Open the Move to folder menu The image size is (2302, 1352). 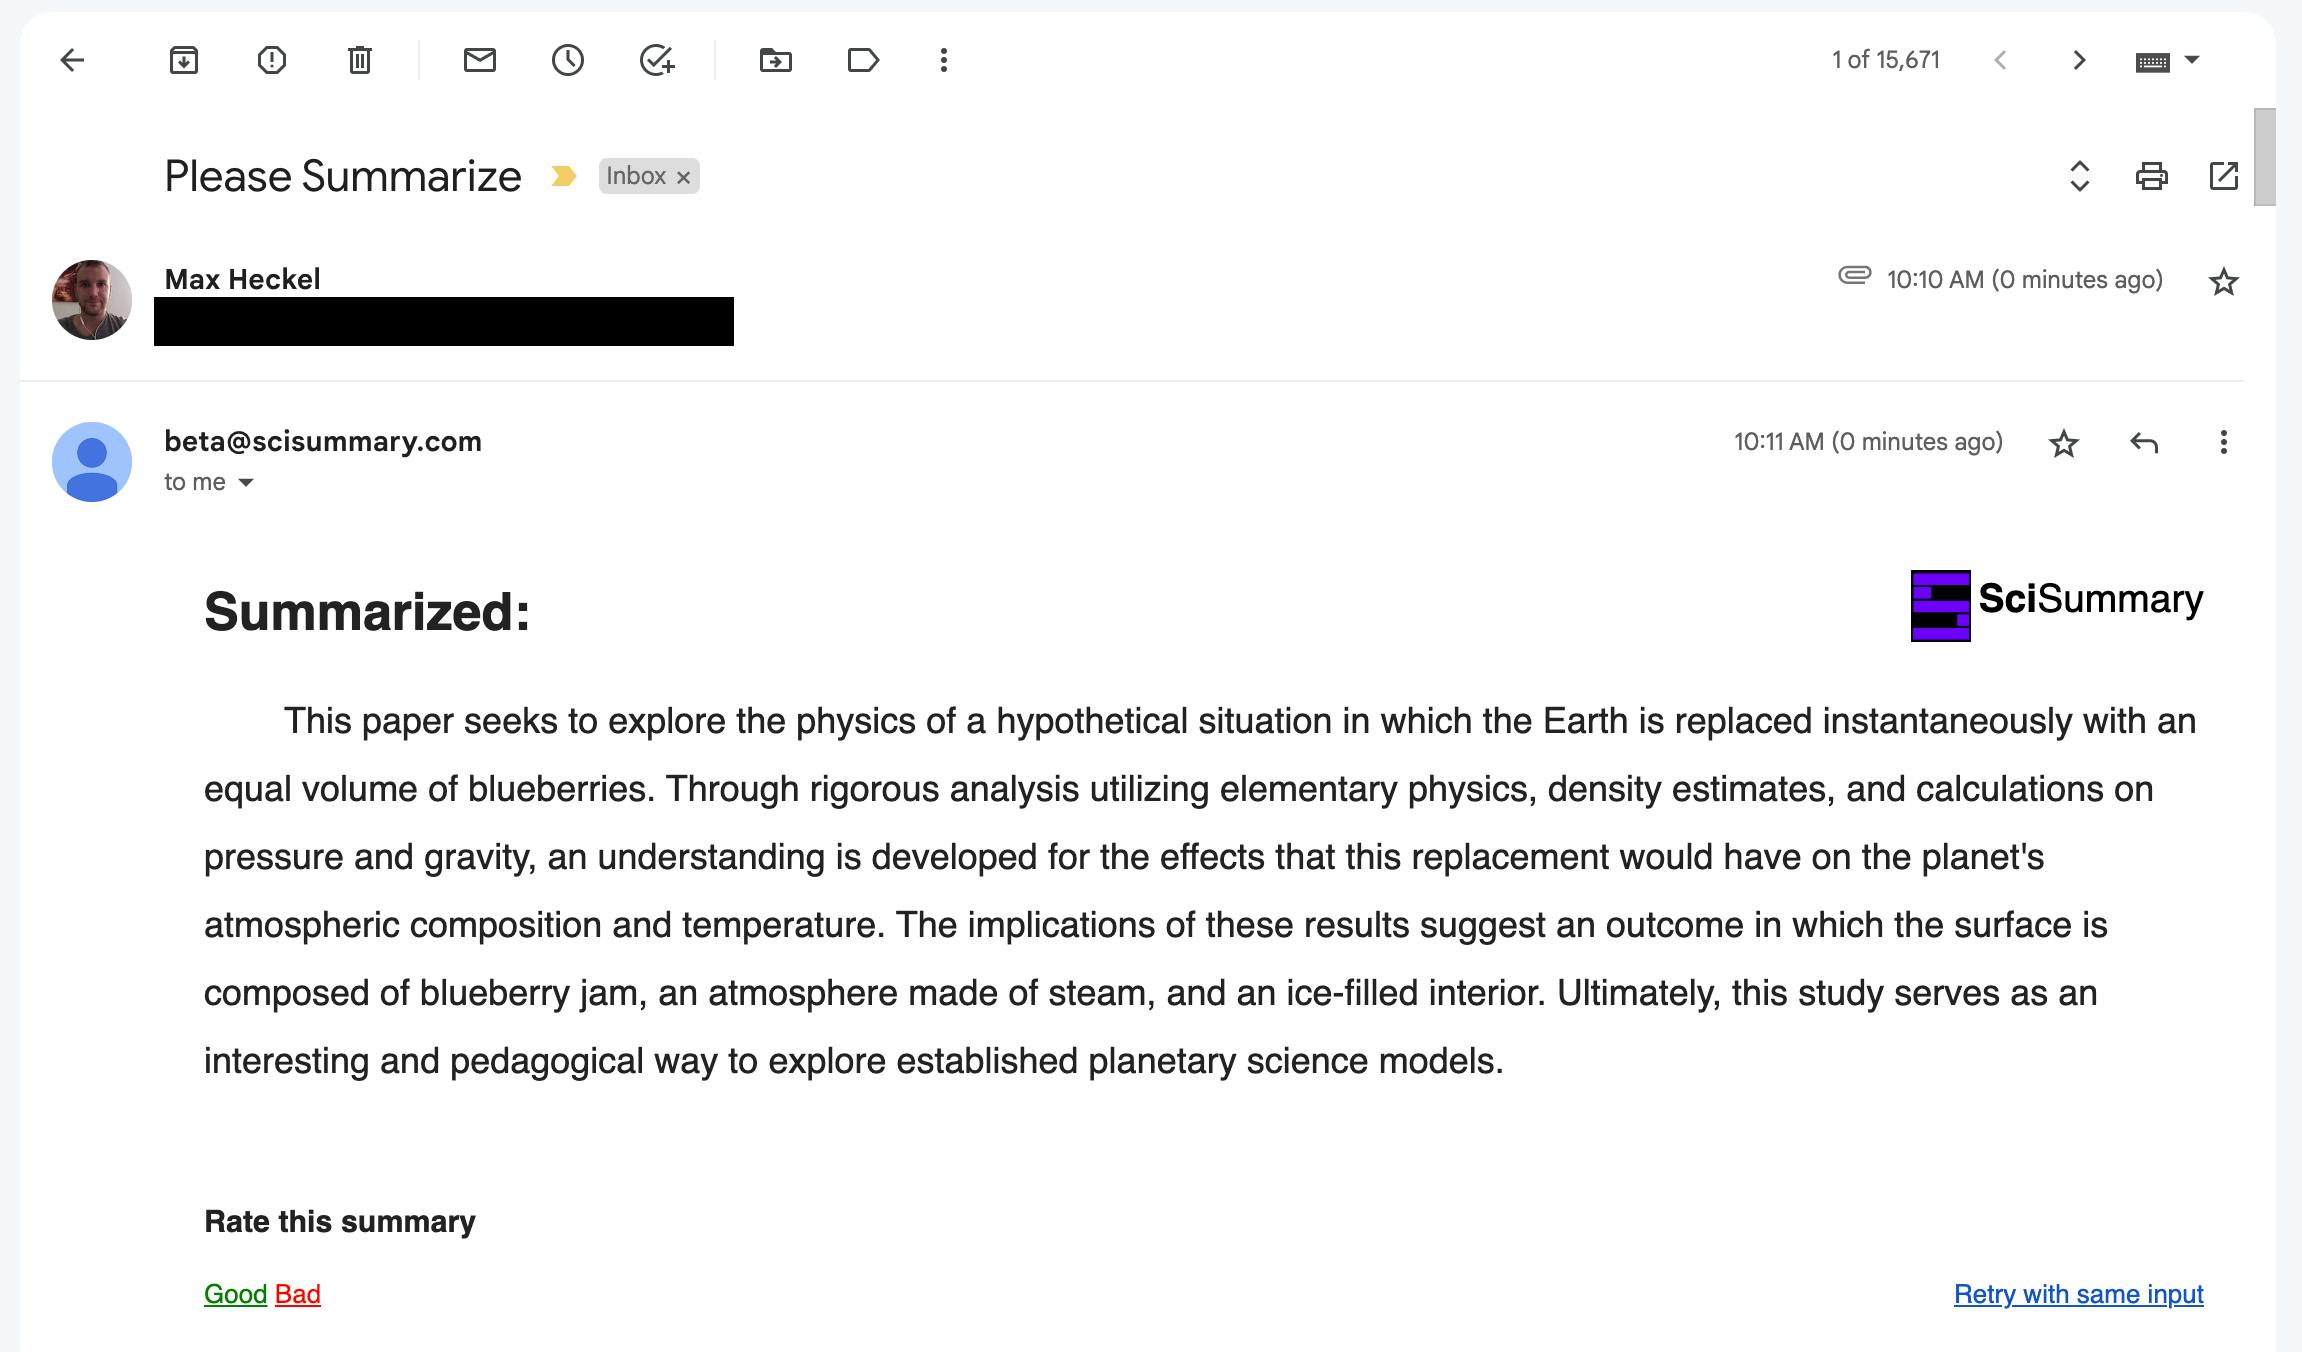click(776, 60)
